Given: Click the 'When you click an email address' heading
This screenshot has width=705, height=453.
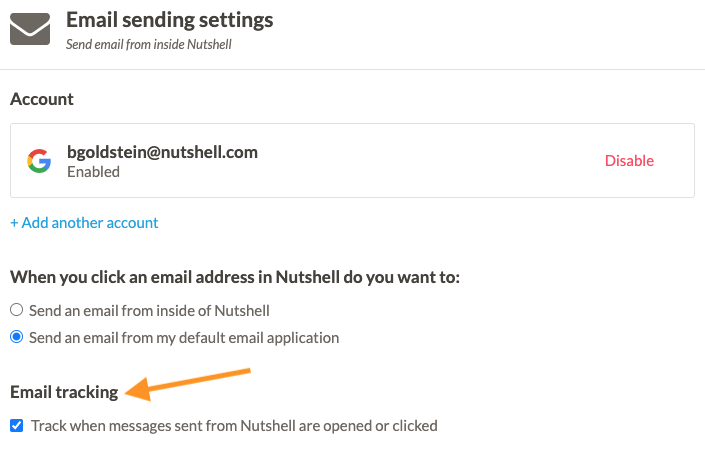Looking at the screenshot, I should pyautogui.click(x=235, y=277).
